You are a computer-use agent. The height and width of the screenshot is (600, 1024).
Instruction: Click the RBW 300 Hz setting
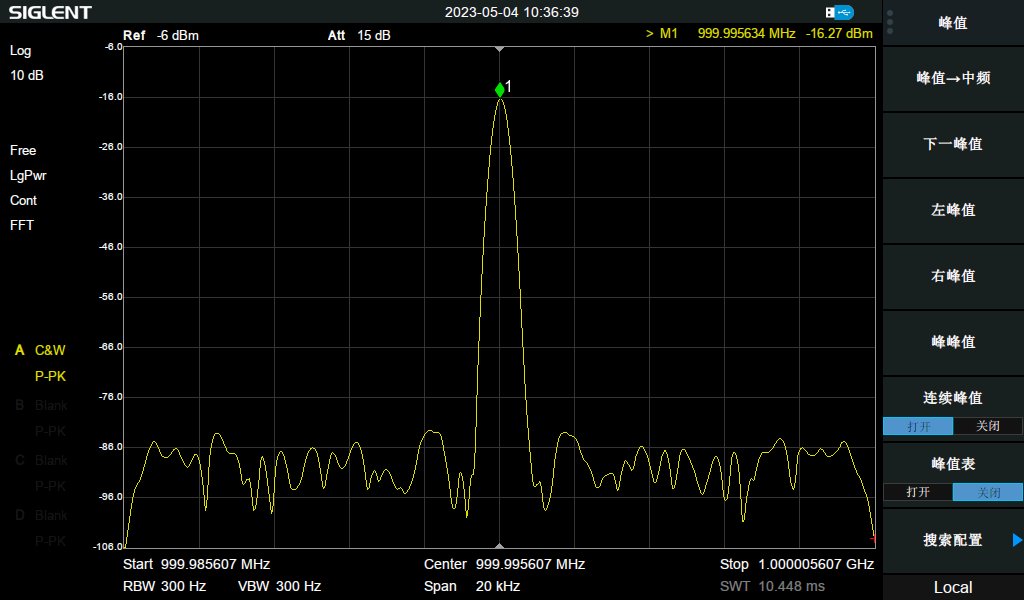[x=165, y=586]
